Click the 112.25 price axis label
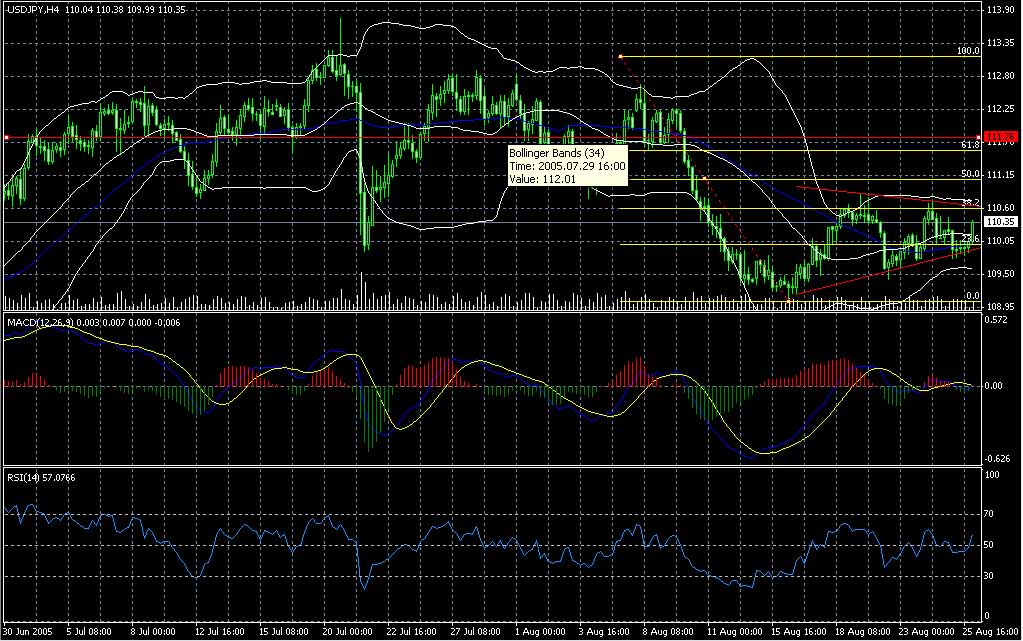The height and width of the screenshot is (641, 1023). 1001,109
